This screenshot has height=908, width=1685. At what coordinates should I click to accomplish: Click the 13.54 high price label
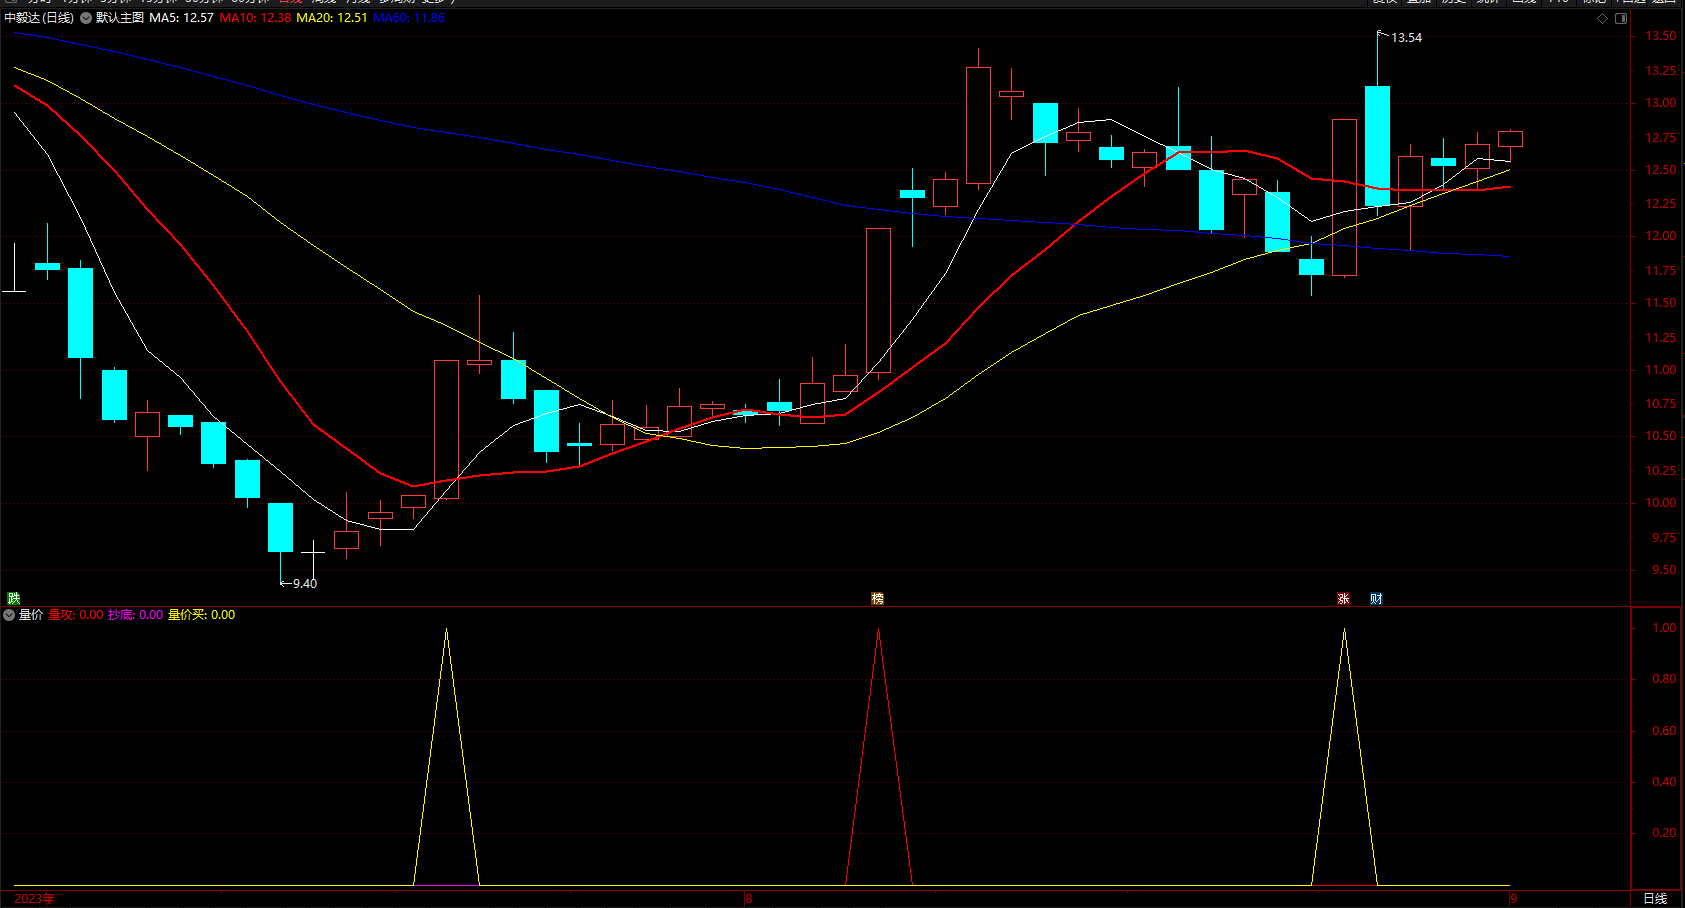tap(1407, 38)
